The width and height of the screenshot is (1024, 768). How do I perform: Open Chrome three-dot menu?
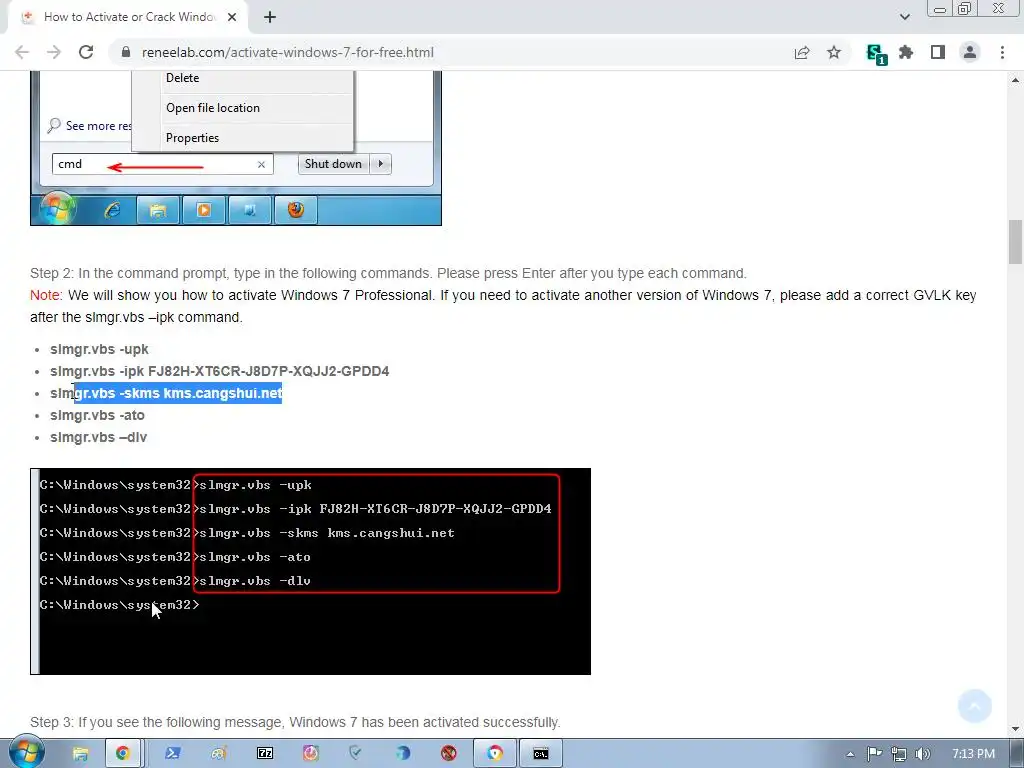pyautogui.click(x=1002, y=52)
